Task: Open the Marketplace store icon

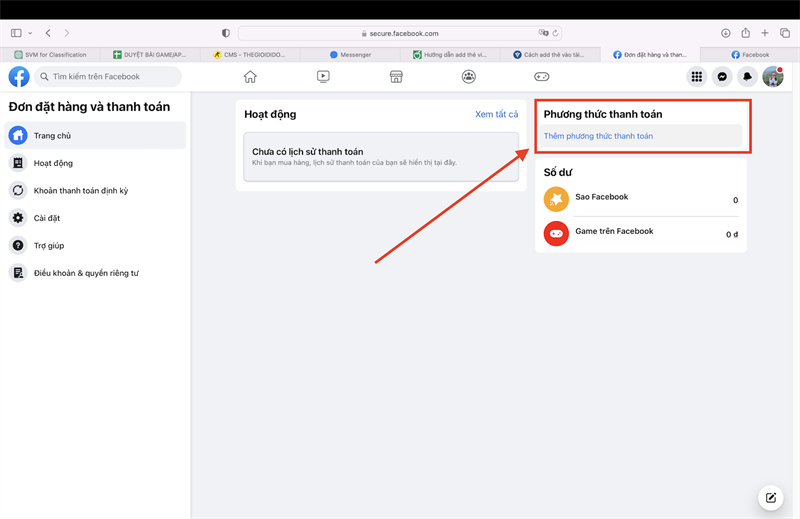Action: pyautogui.click(x=396, y=77)
